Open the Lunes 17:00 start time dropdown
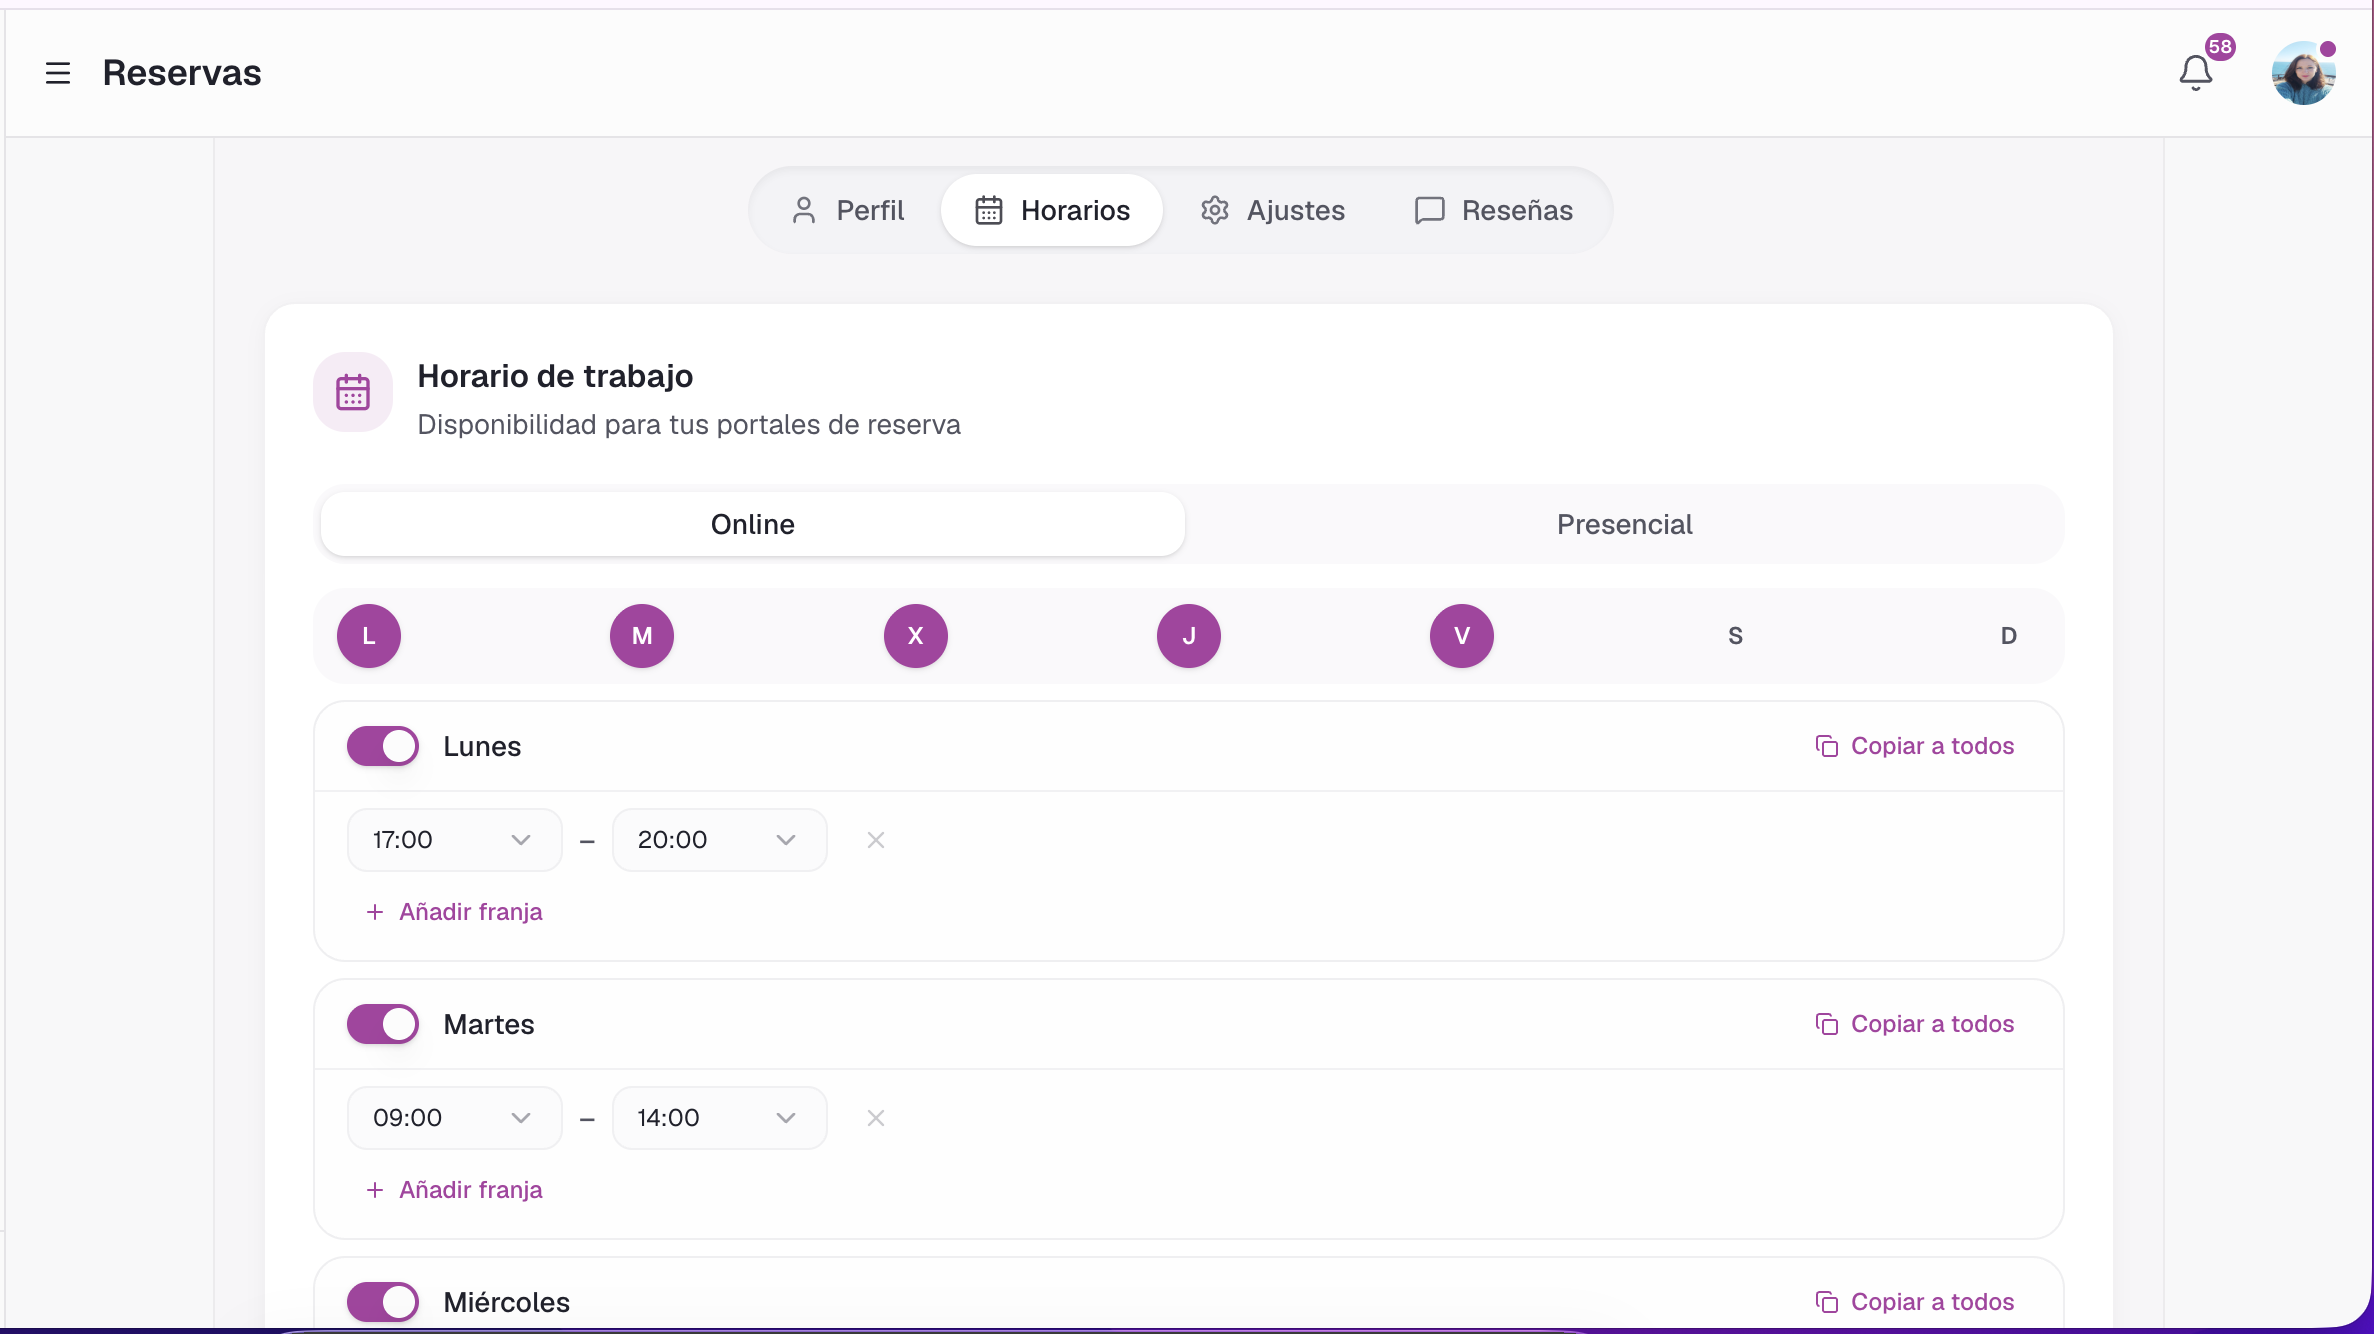 tap(454, 840)
